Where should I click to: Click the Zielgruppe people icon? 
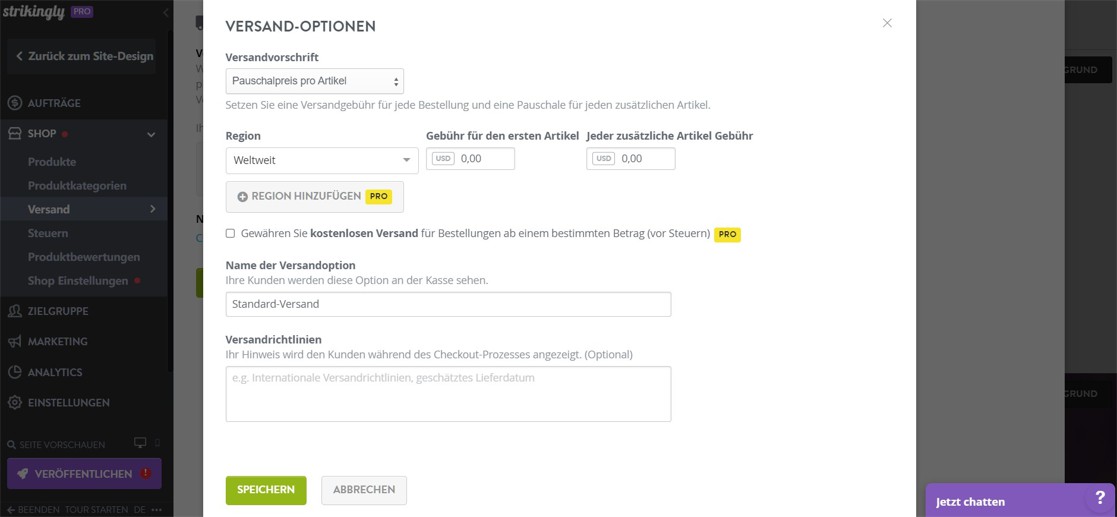pos(15,311)
